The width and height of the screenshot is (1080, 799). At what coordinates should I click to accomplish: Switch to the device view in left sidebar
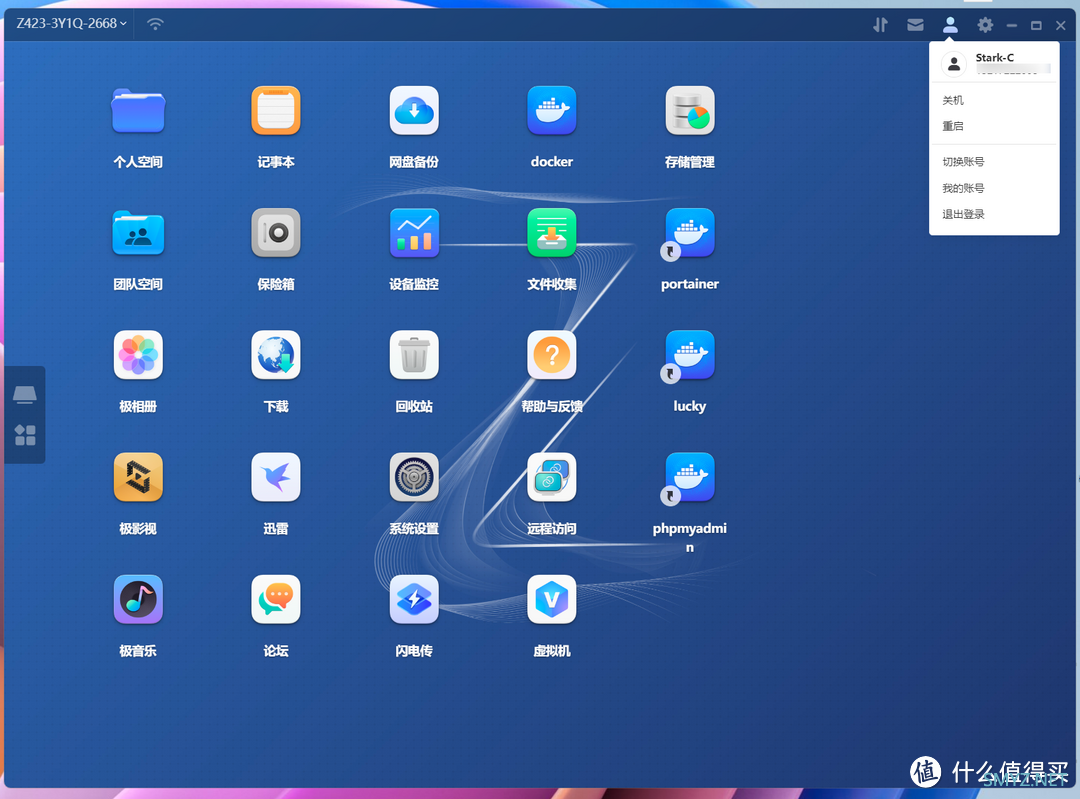(x=25, y=394)
